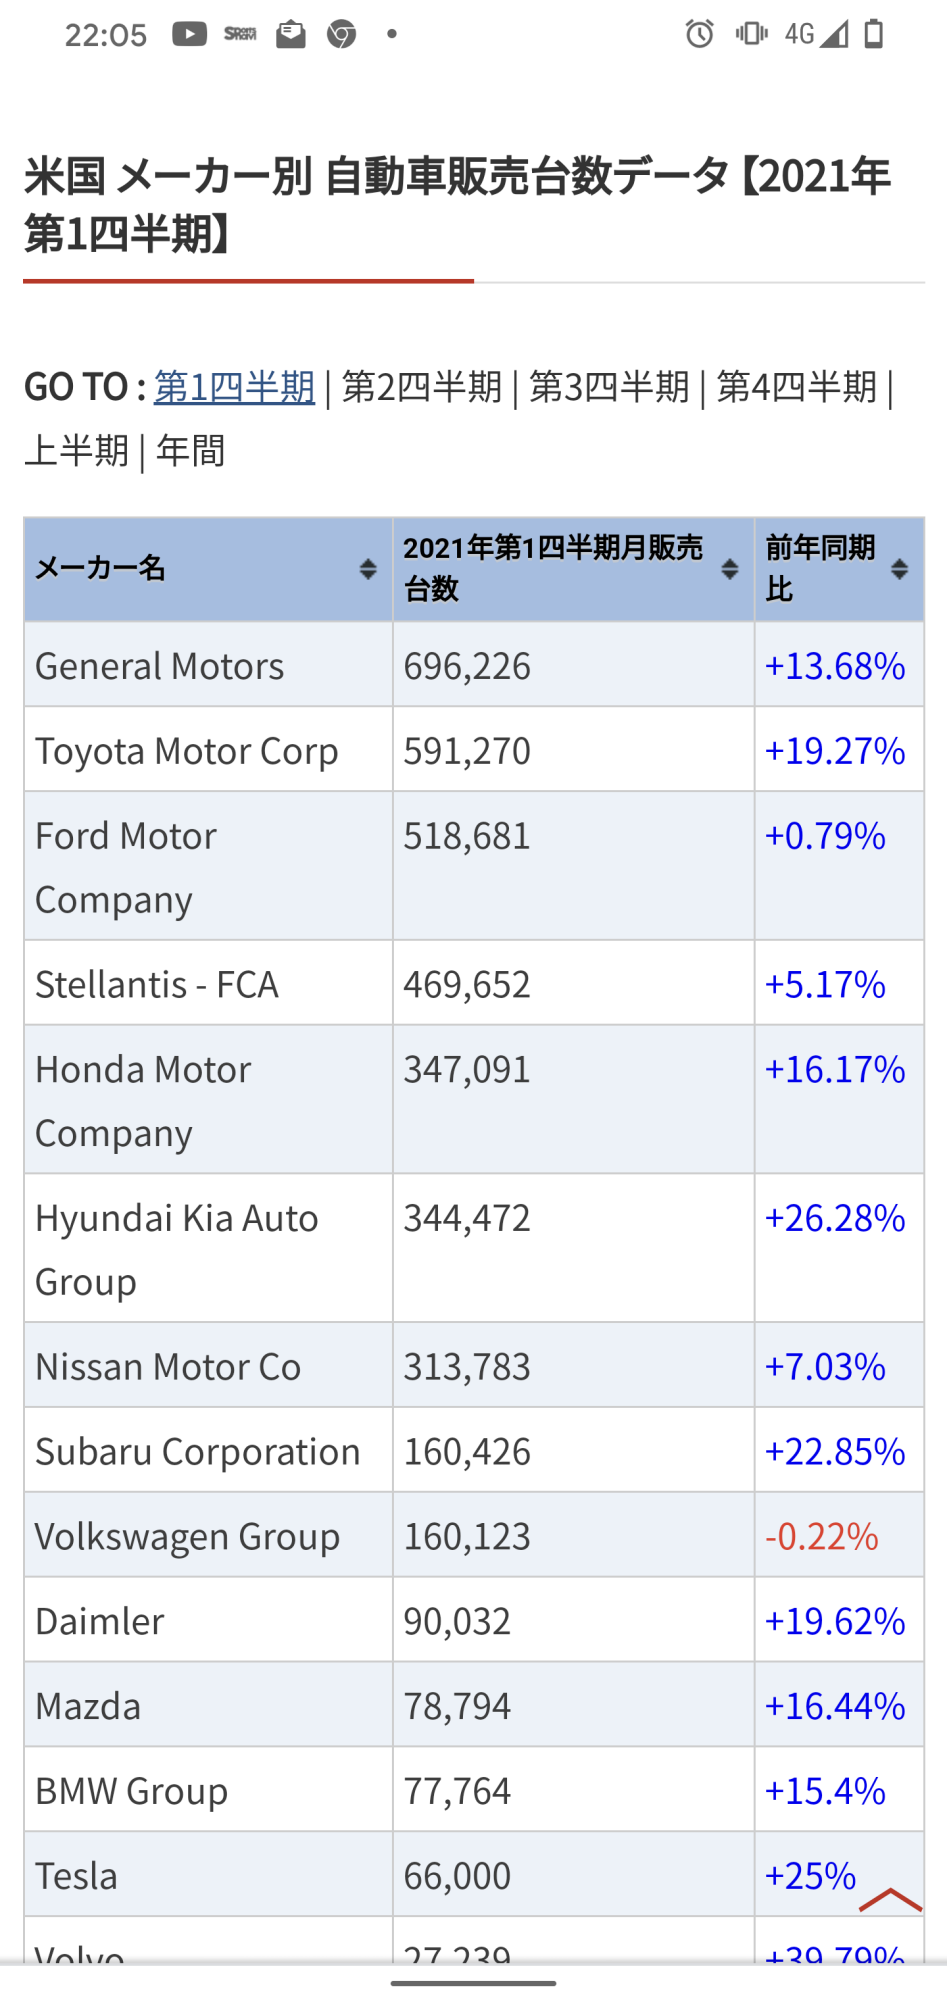Tap the vibrate mode status icon

click(751, 34)
